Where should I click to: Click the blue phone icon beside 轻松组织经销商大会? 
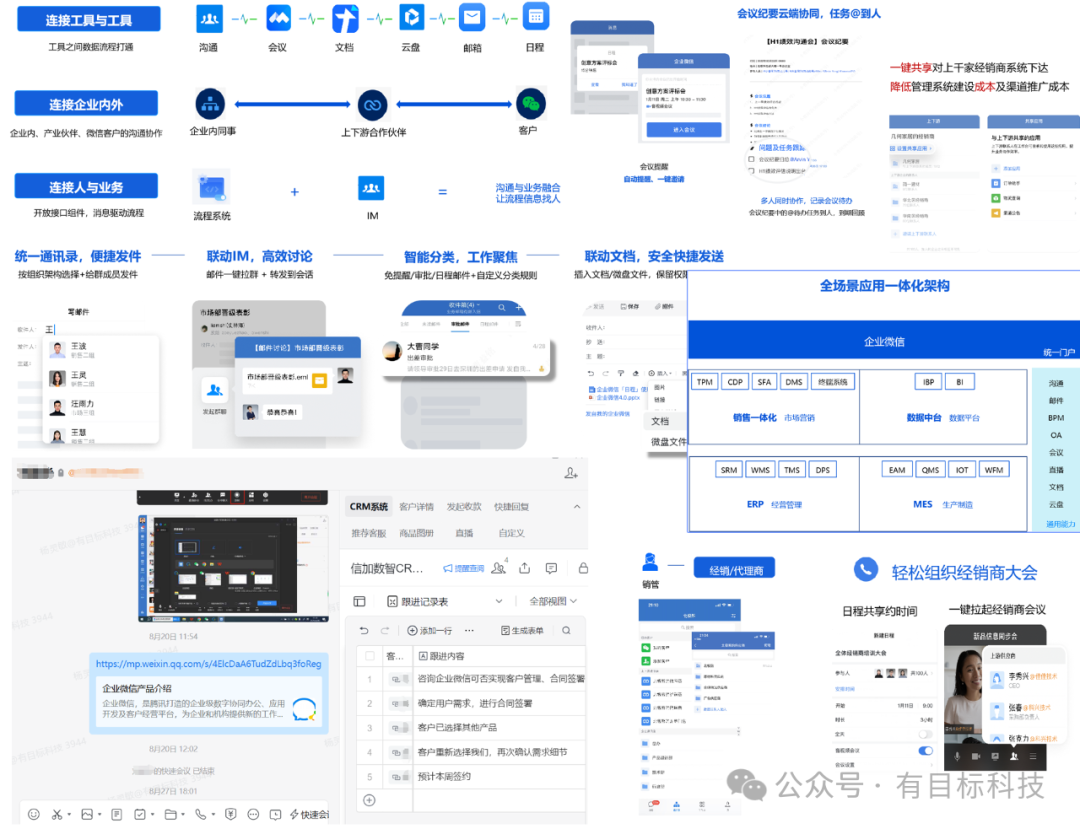tap(866, 569)
